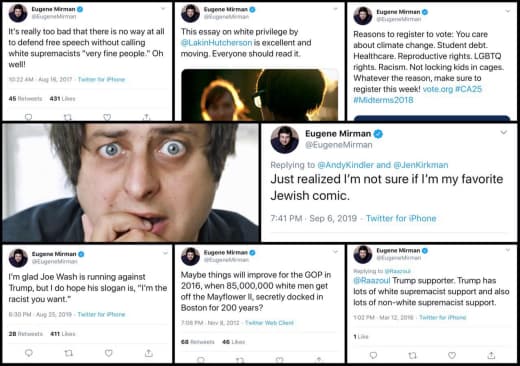Screen dimensions: 520x366
Task: Share the Raazoul reply tweet
Action: pos(491,355)
